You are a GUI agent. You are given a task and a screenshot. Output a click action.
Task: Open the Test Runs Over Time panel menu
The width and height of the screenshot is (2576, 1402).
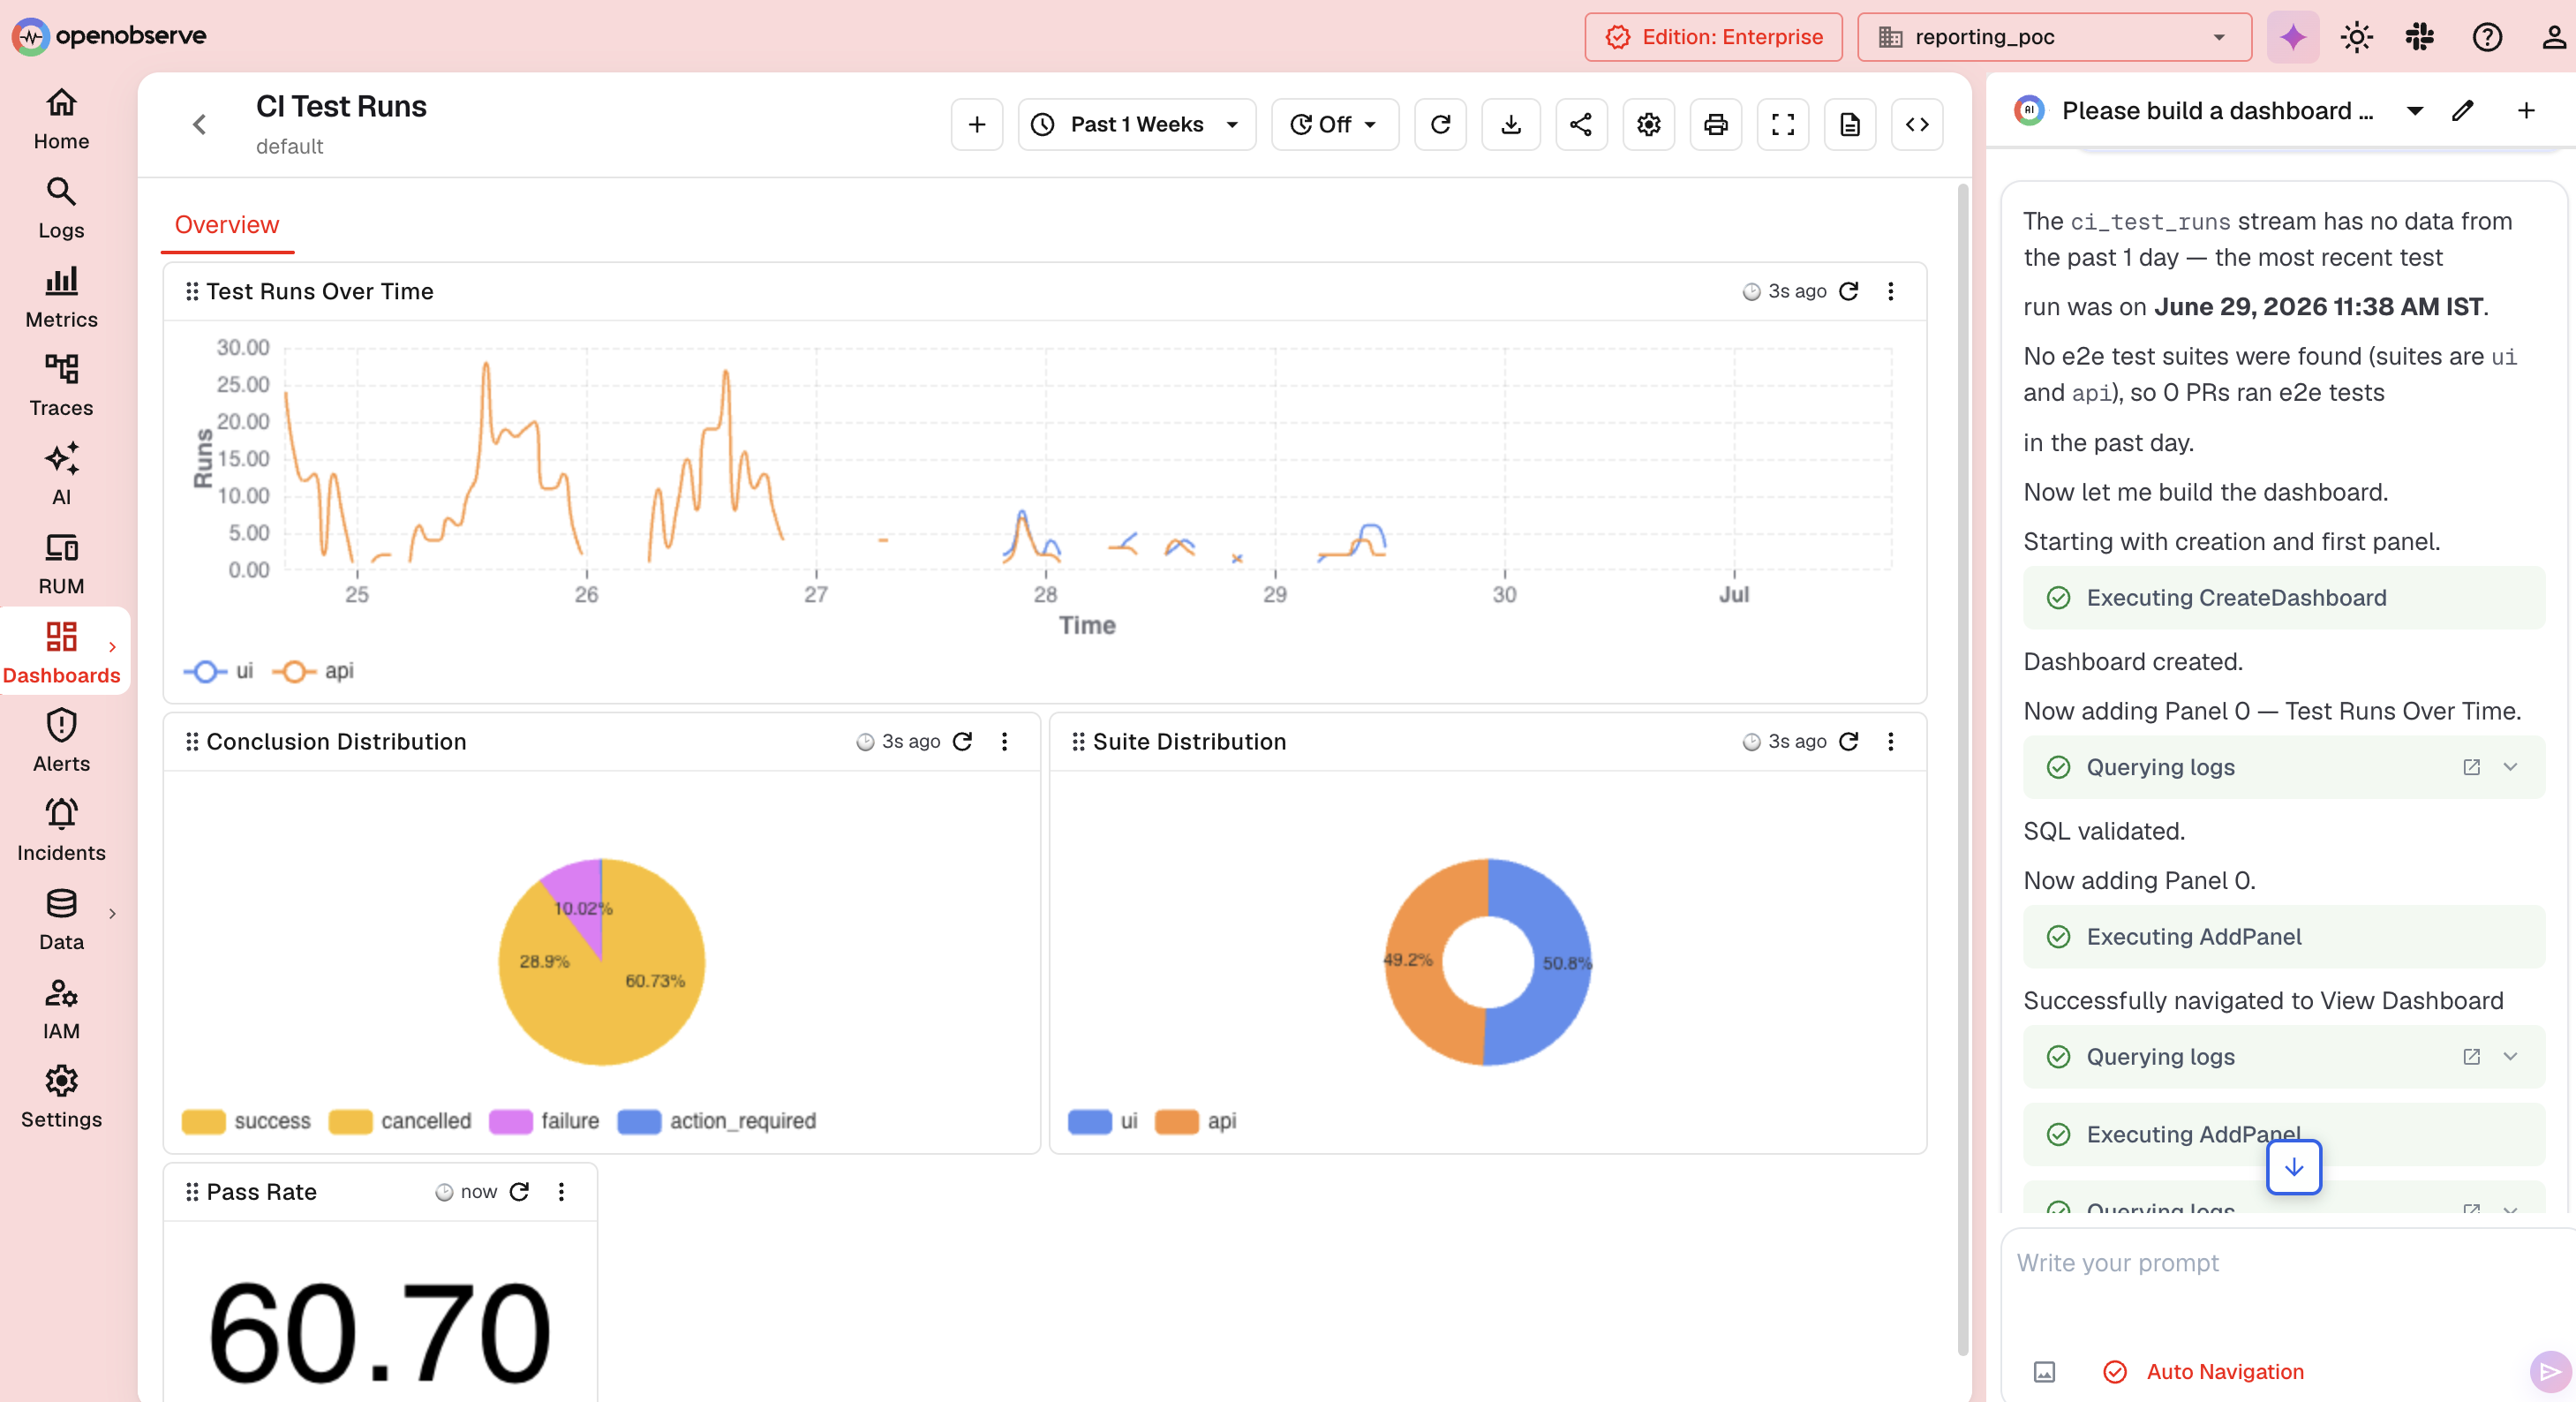tap(1890, 291)
